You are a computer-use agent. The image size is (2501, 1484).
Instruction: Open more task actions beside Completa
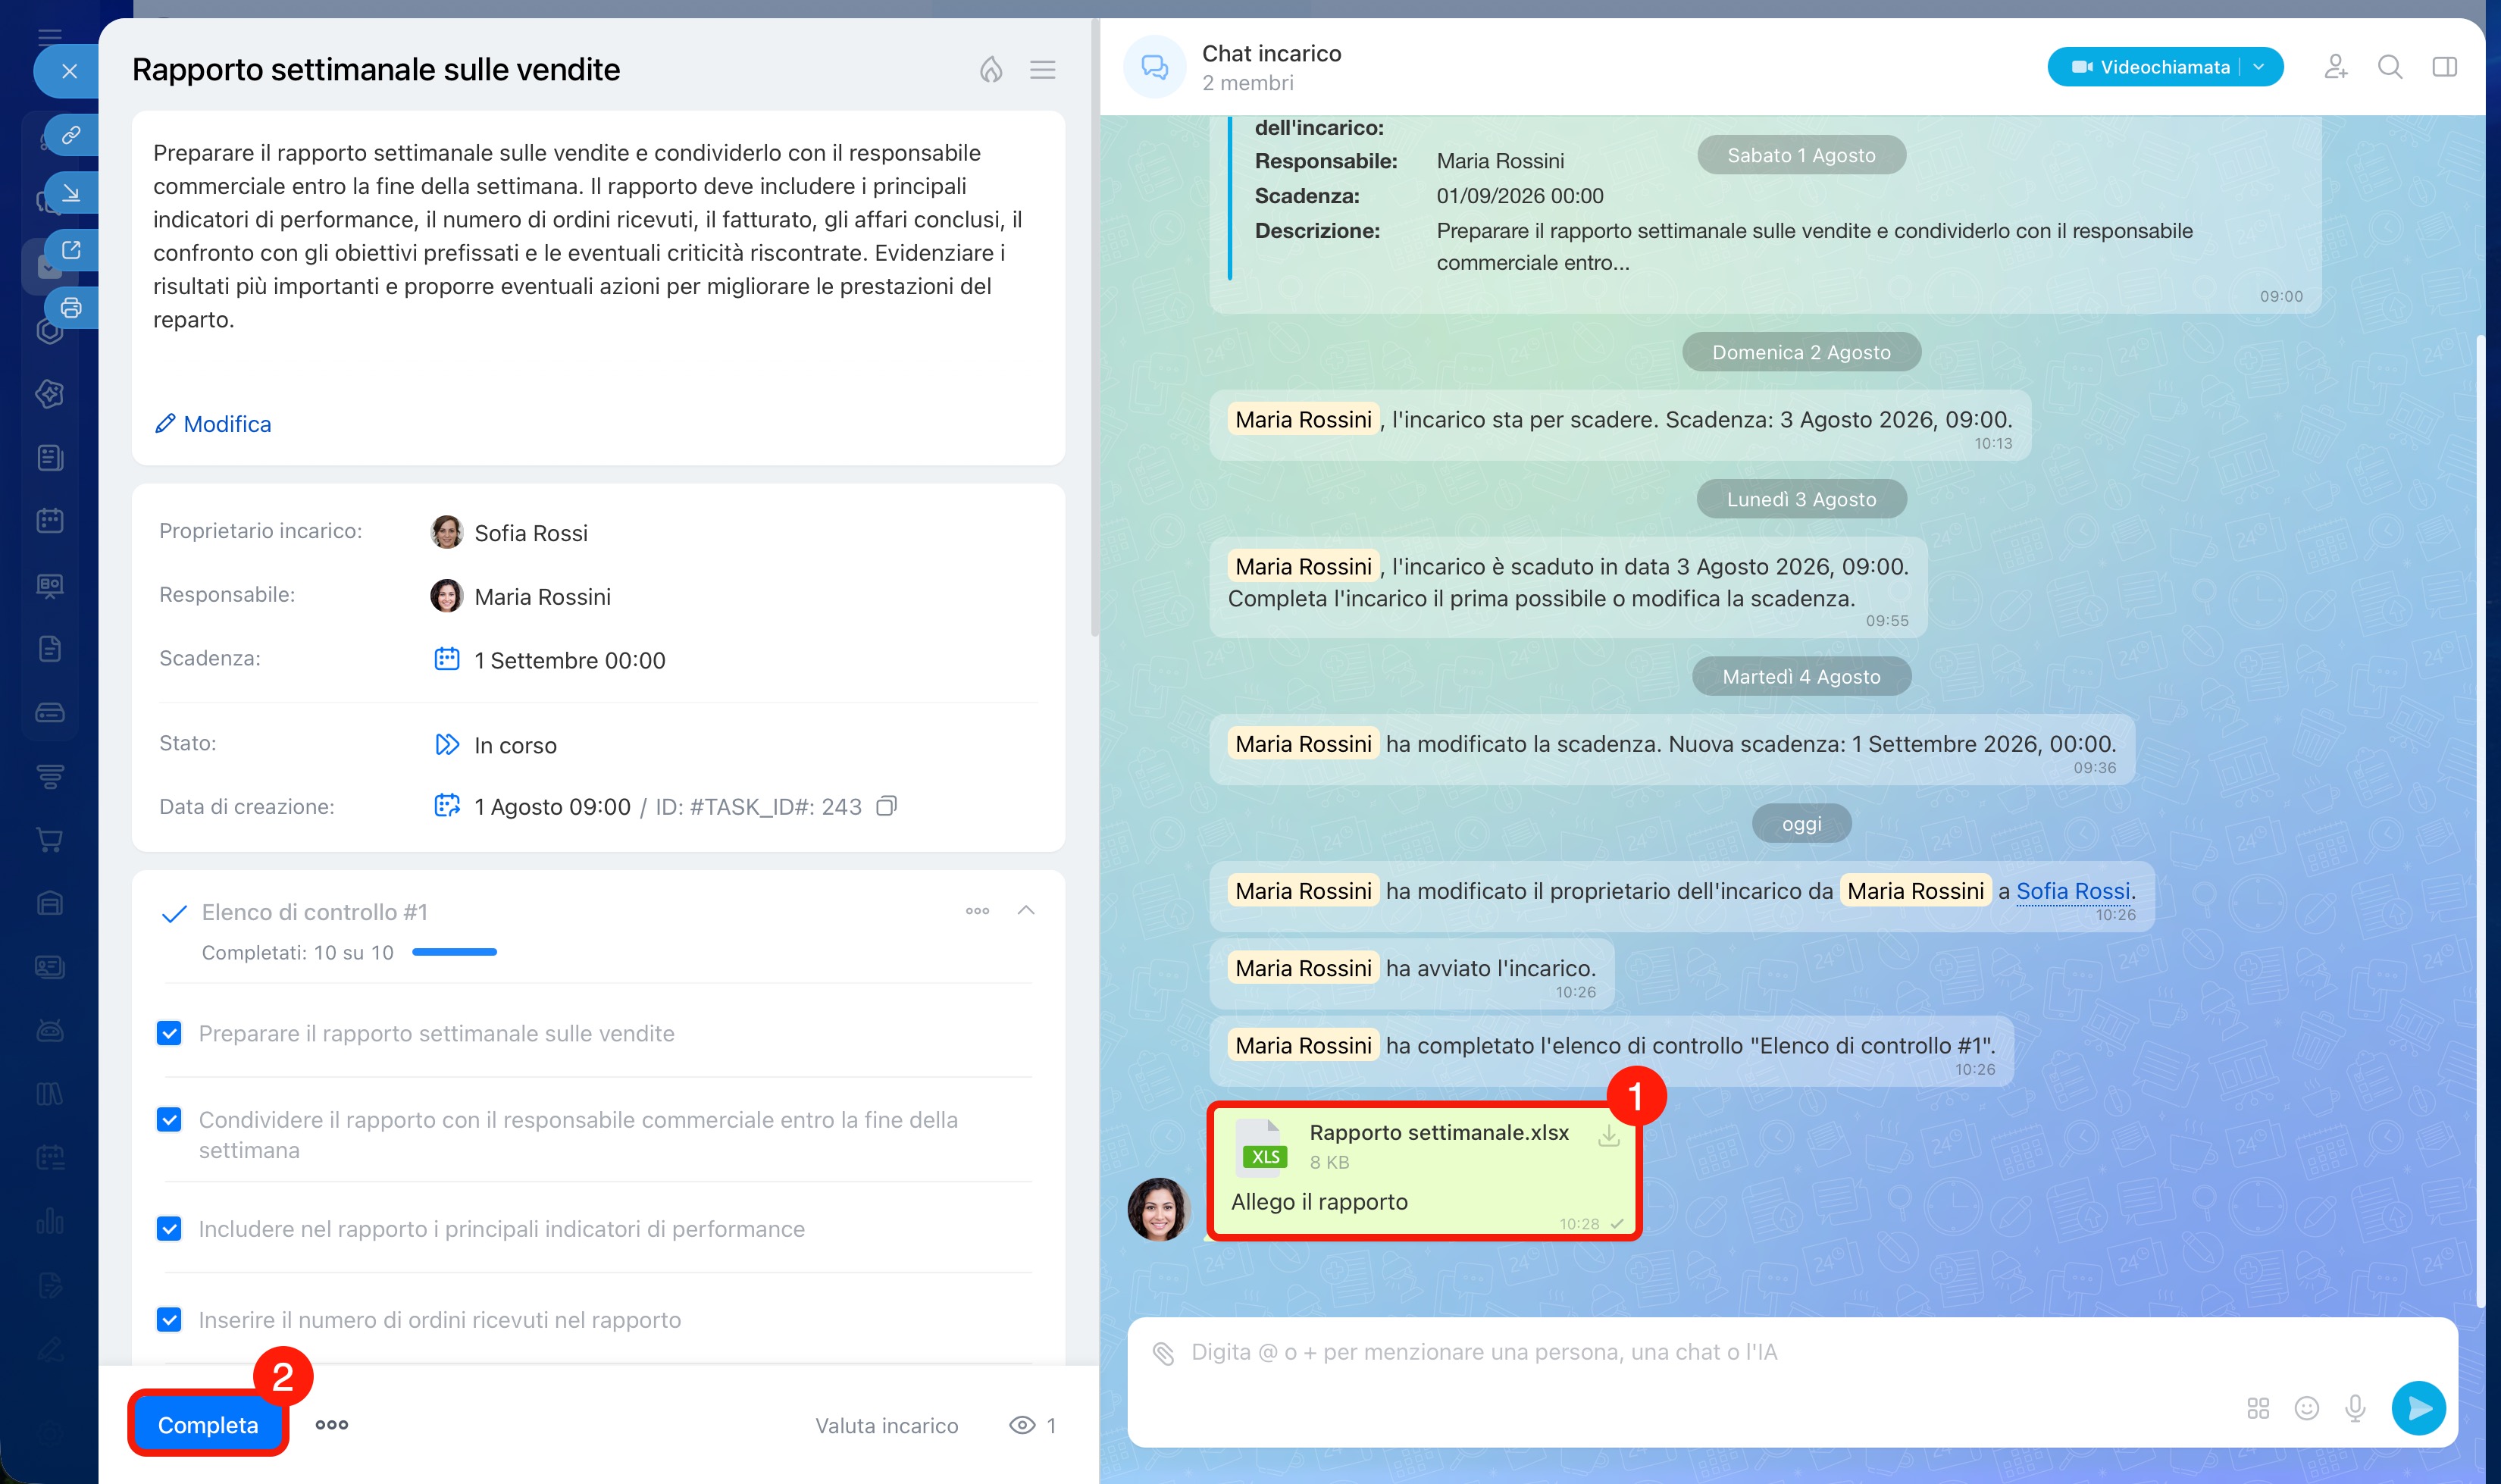pyautogui.click(x=332, y=1425)
